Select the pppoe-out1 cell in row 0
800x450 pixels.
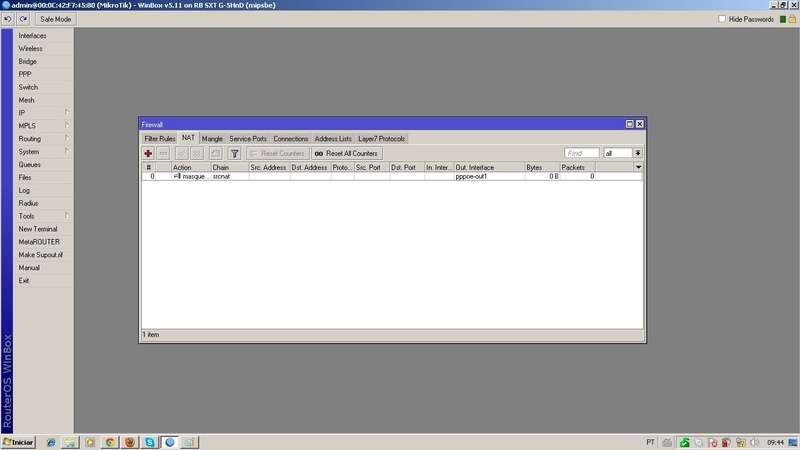click(489, 176)
